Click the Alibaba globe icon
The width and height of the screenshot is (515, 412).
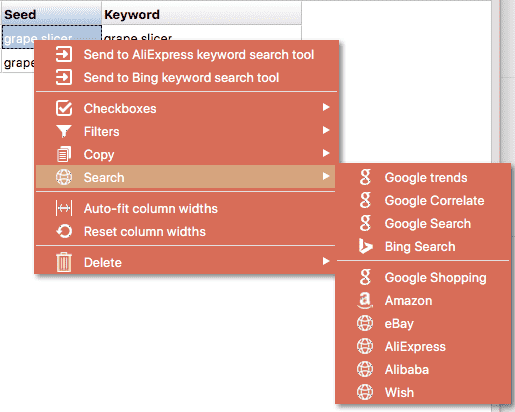click(x=365, y=369)
